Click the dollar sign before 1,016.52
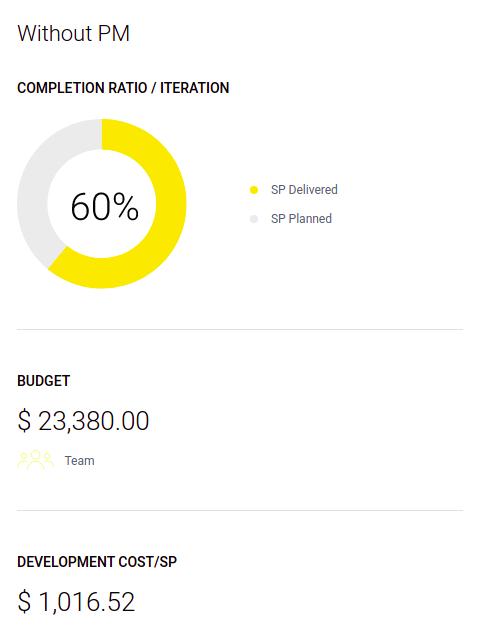 coord(24,601)
